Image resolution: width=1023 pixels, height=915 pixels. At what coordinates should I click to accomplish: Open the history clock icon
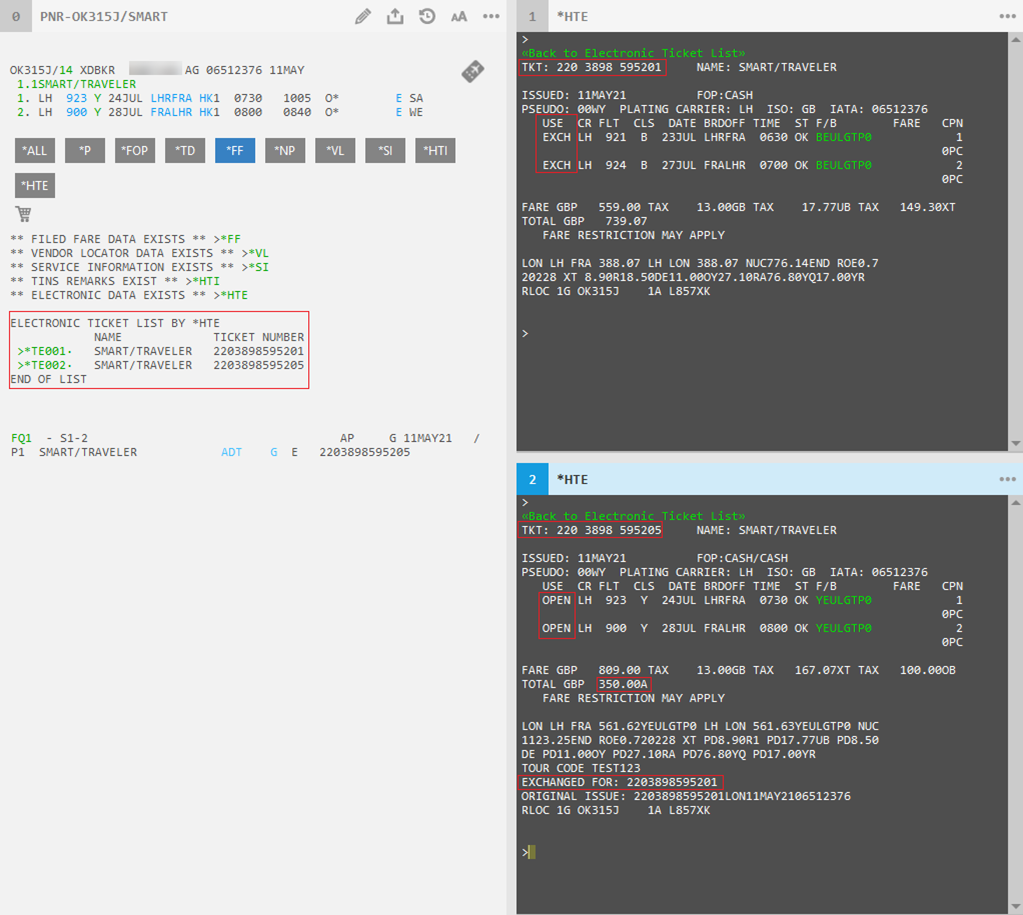pyautogui.click(x=427, y=16)
